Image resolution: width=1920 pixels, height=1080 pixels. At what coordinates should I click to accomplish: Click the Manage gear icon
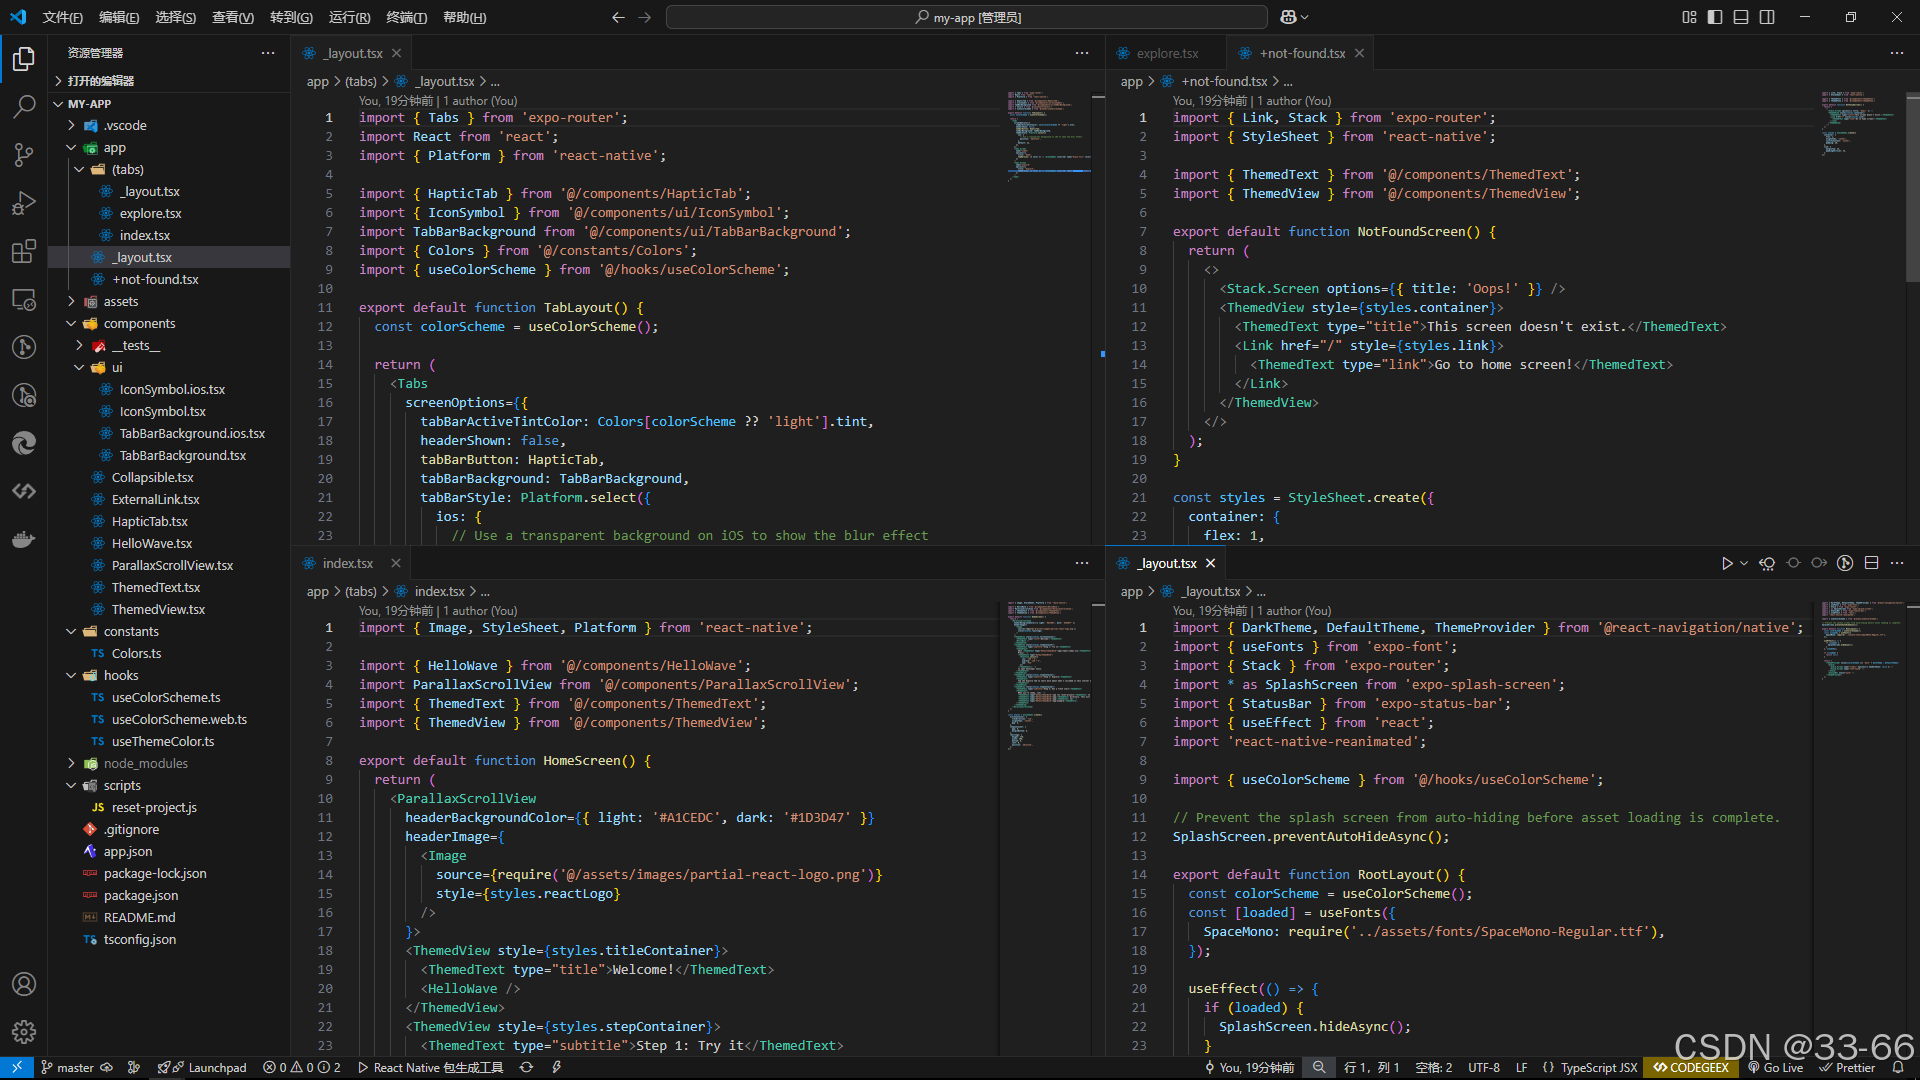click(24, 1031)
